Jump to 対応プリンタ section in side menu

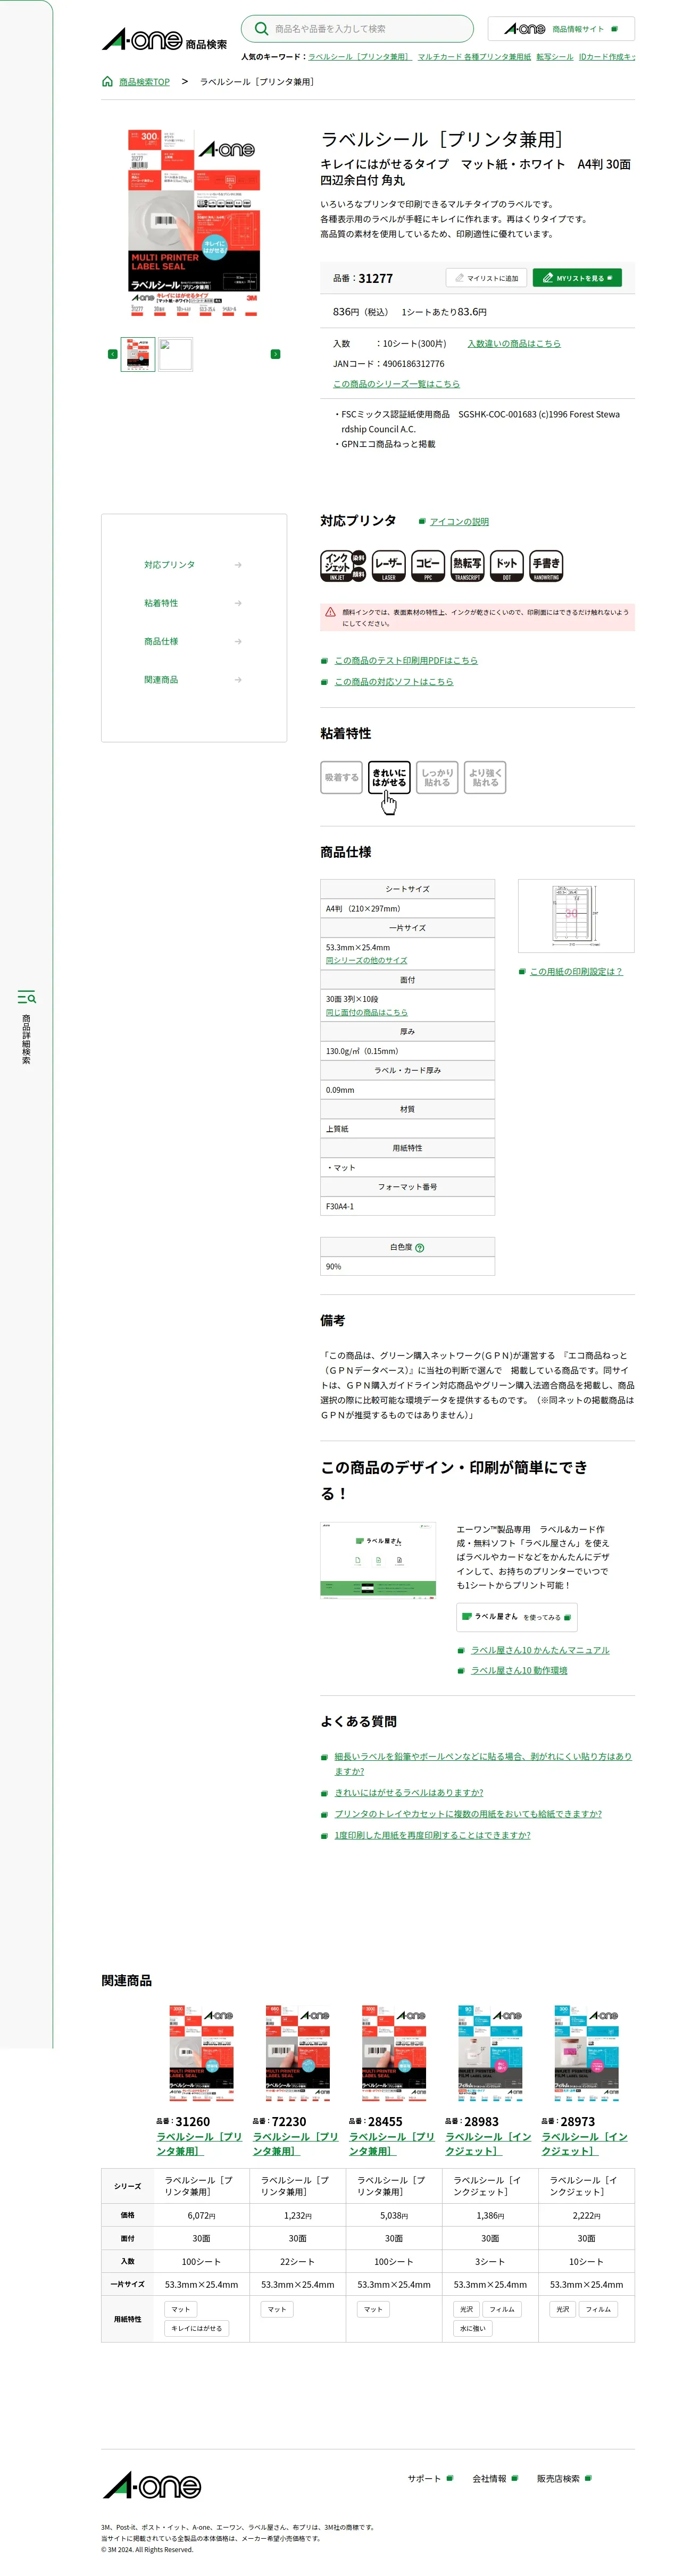click(x=192, y=565)
